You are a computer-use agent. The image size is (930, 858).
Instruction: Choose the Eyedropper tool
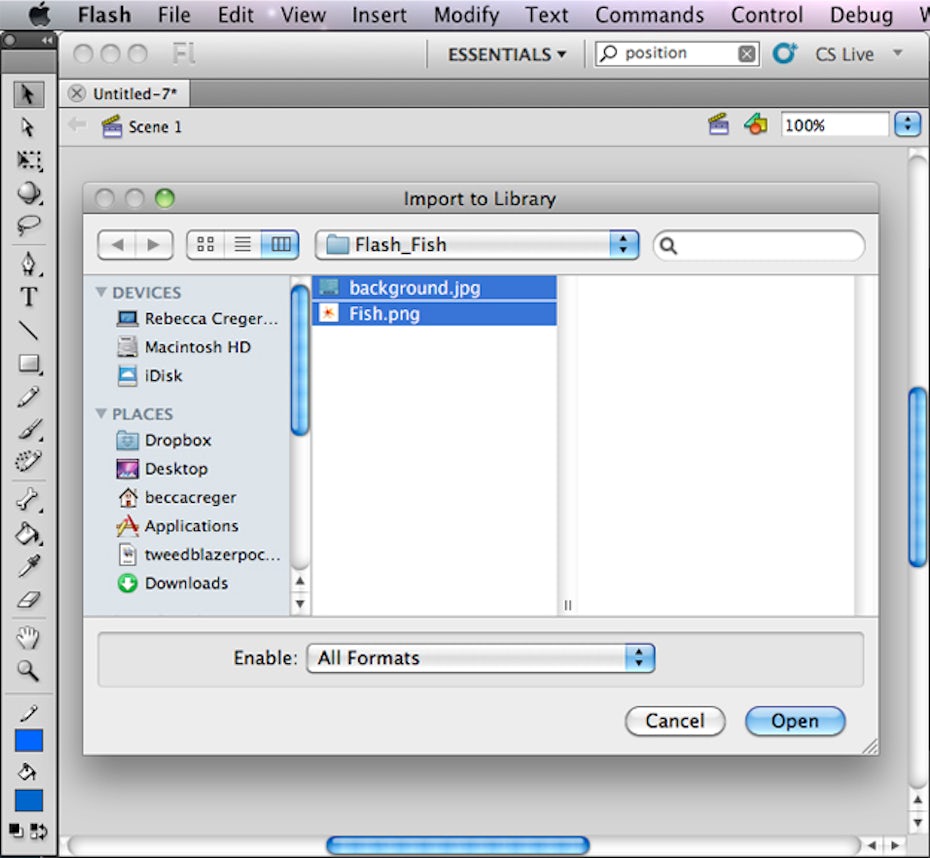pos(29,566)
